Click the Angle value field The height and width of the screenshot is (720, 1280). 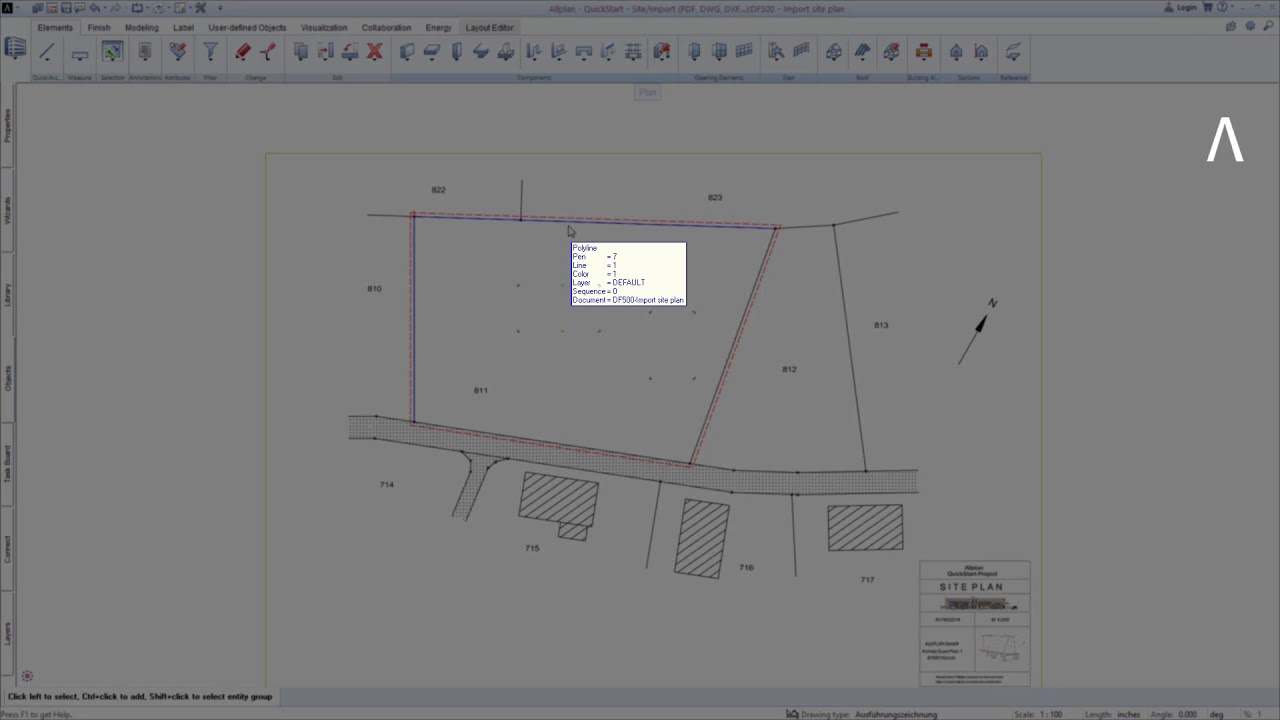click(x=1187, y=714)
